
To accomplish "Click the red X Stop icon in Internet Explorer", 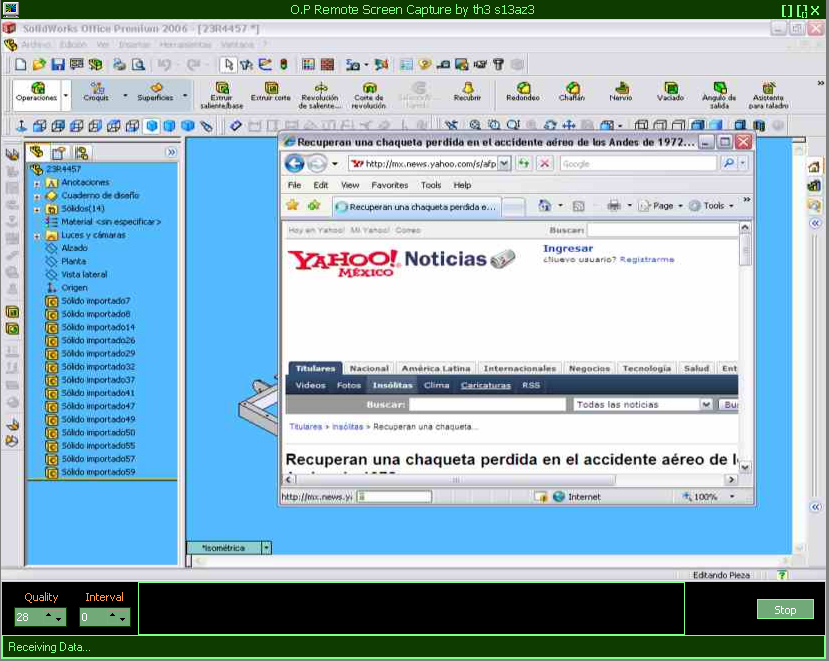I will [544, 163].
